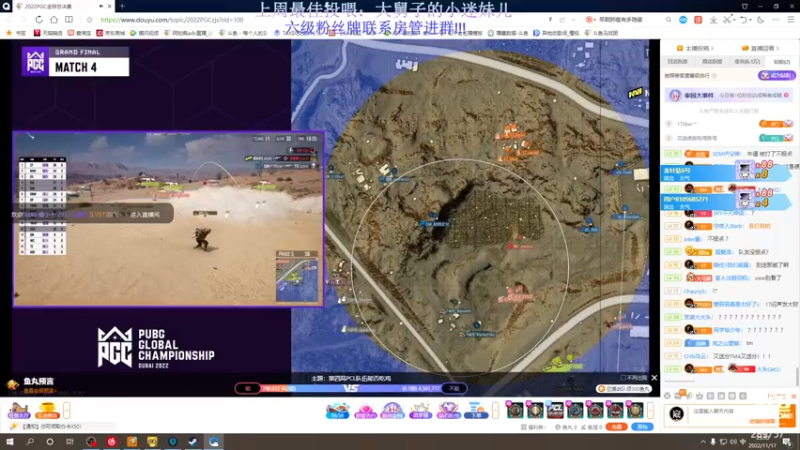Select ranked user 17Xbei row
Screen dimensions: 800x450
tap(729, 123)
